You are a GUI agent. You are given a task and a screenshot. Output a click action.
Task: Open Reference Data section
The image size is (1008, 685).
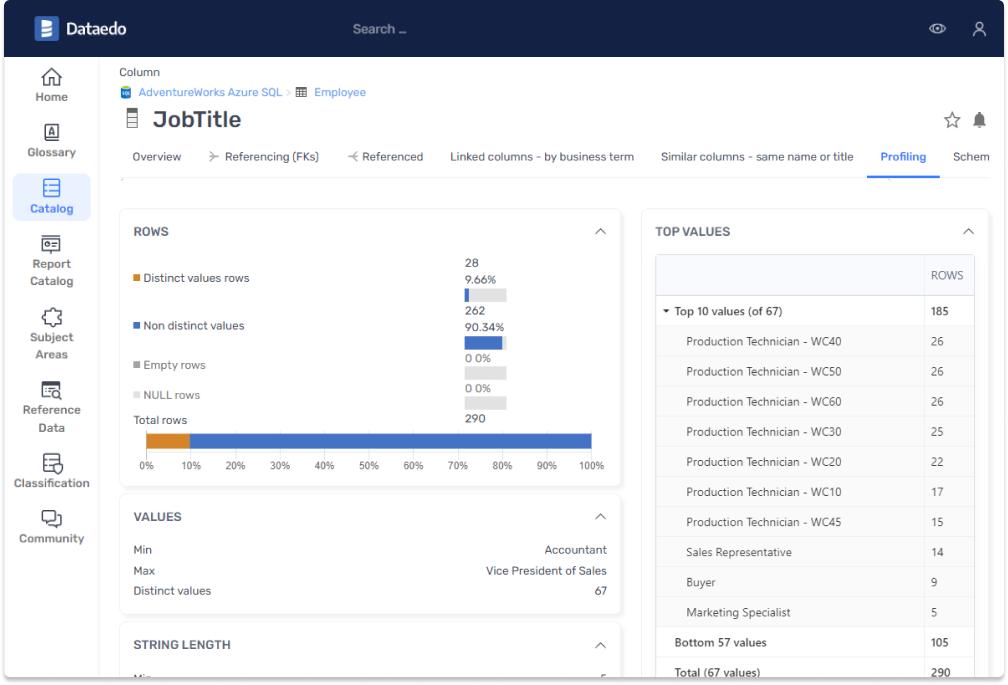click(51, 407)
